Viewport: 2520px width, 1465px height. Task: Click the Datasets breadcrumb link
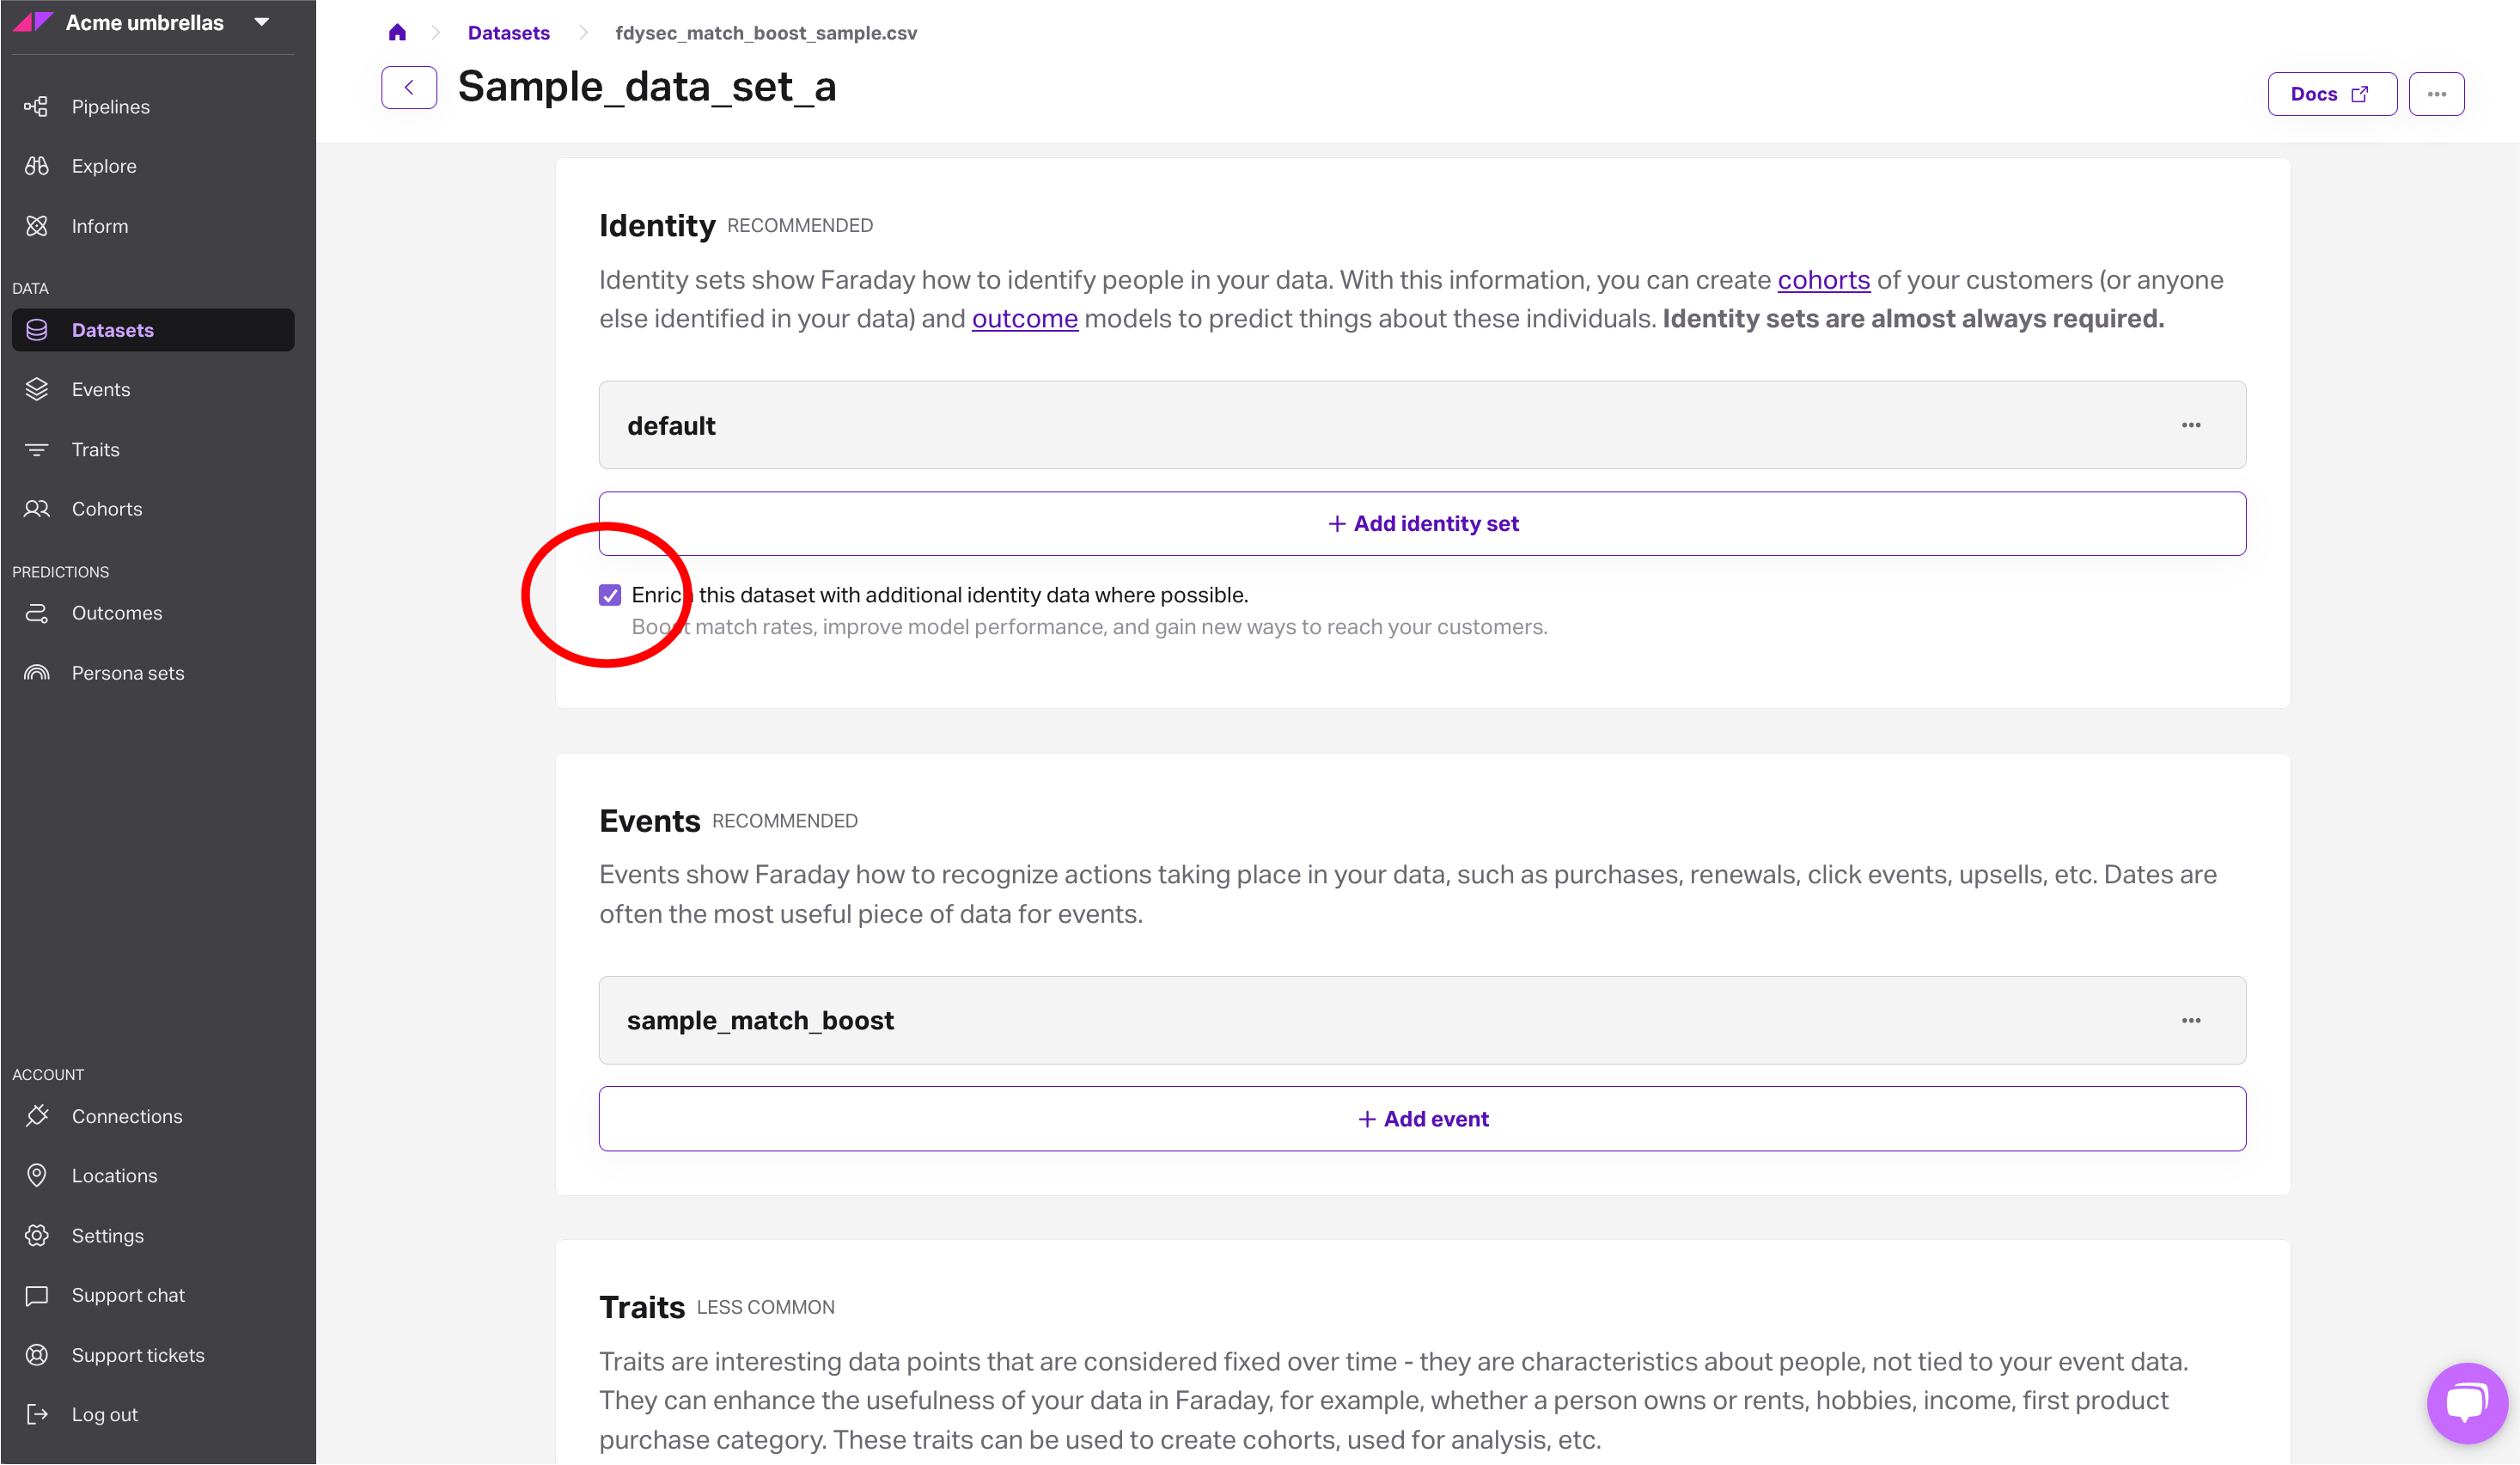click(x=509, y=32)
